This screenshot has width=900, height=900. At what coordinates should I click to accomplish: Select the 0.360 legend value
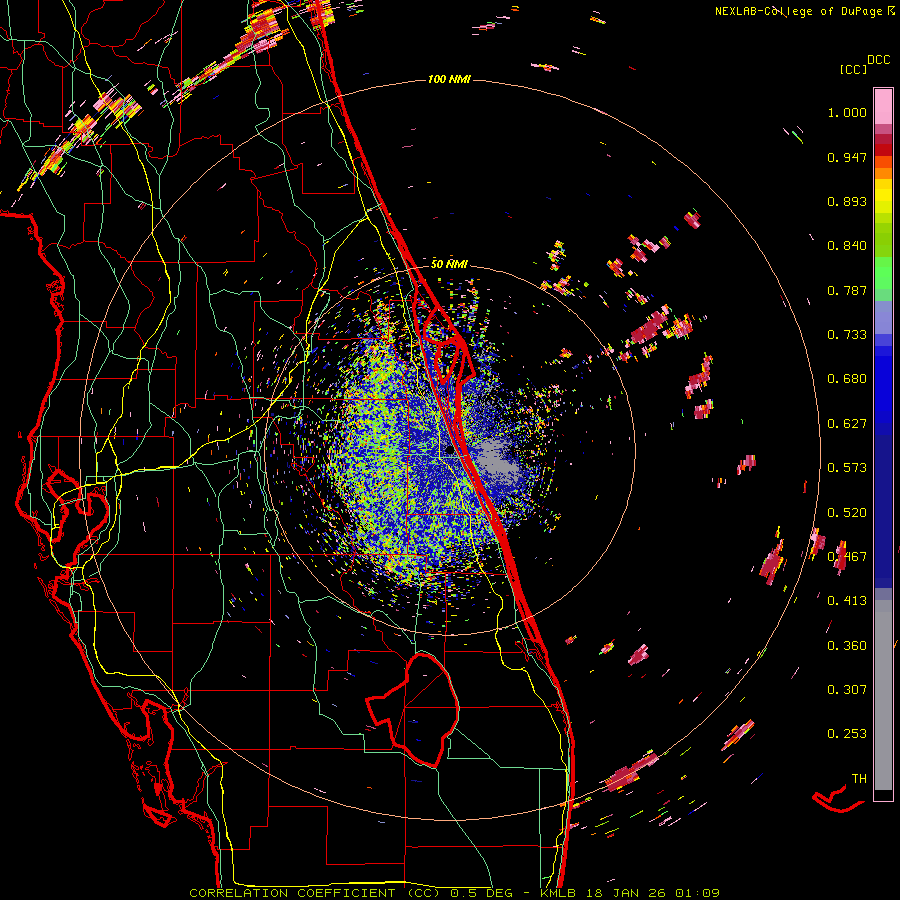(847, 646)
